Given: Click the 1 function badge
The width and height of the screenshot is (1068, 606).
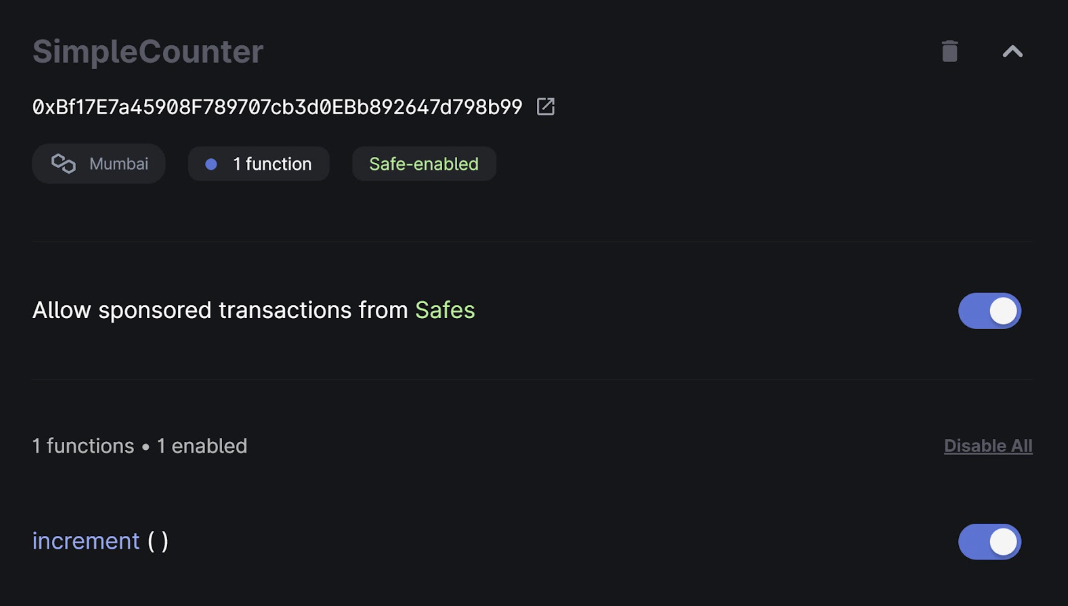Looking at the screenshot, I should (x=259, y=164).
